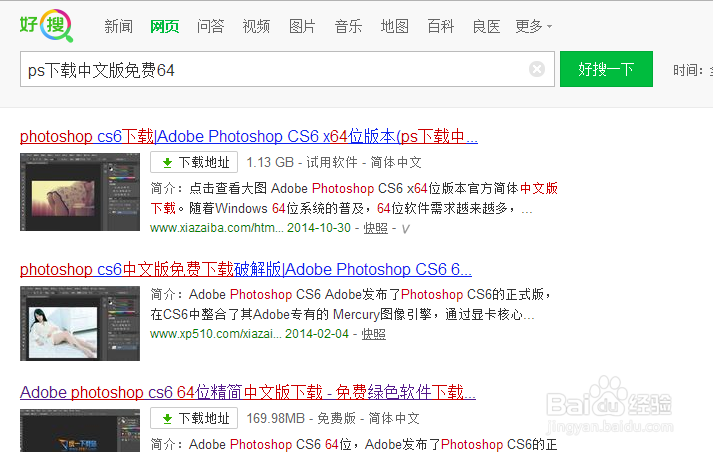This screenshot has width=713, height=452.
Task: Open the 时间 filter
Action: pos(692,70)
